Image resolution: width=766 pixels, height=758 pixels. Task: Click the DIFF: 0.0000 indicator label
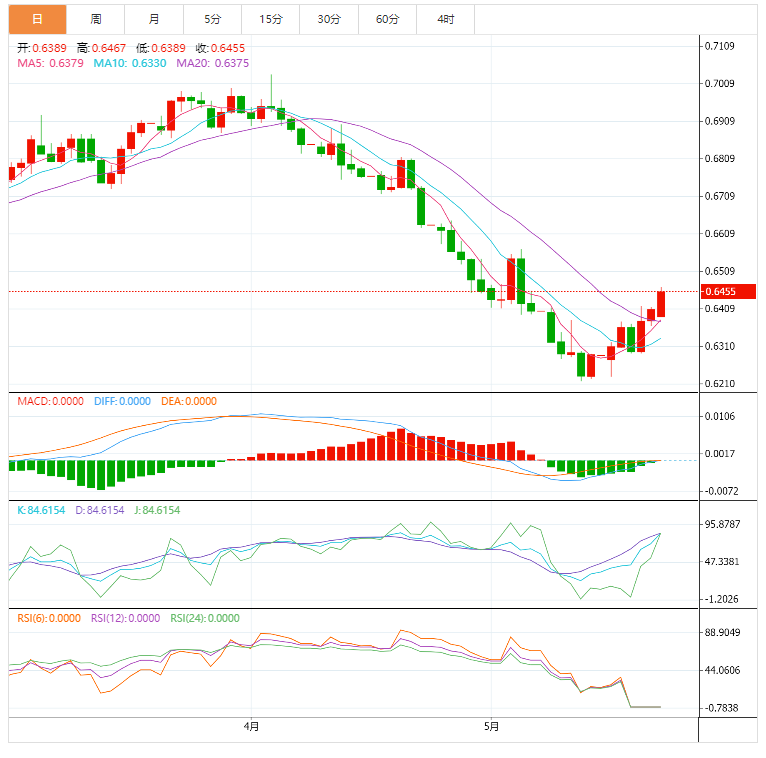click(122, 401)
